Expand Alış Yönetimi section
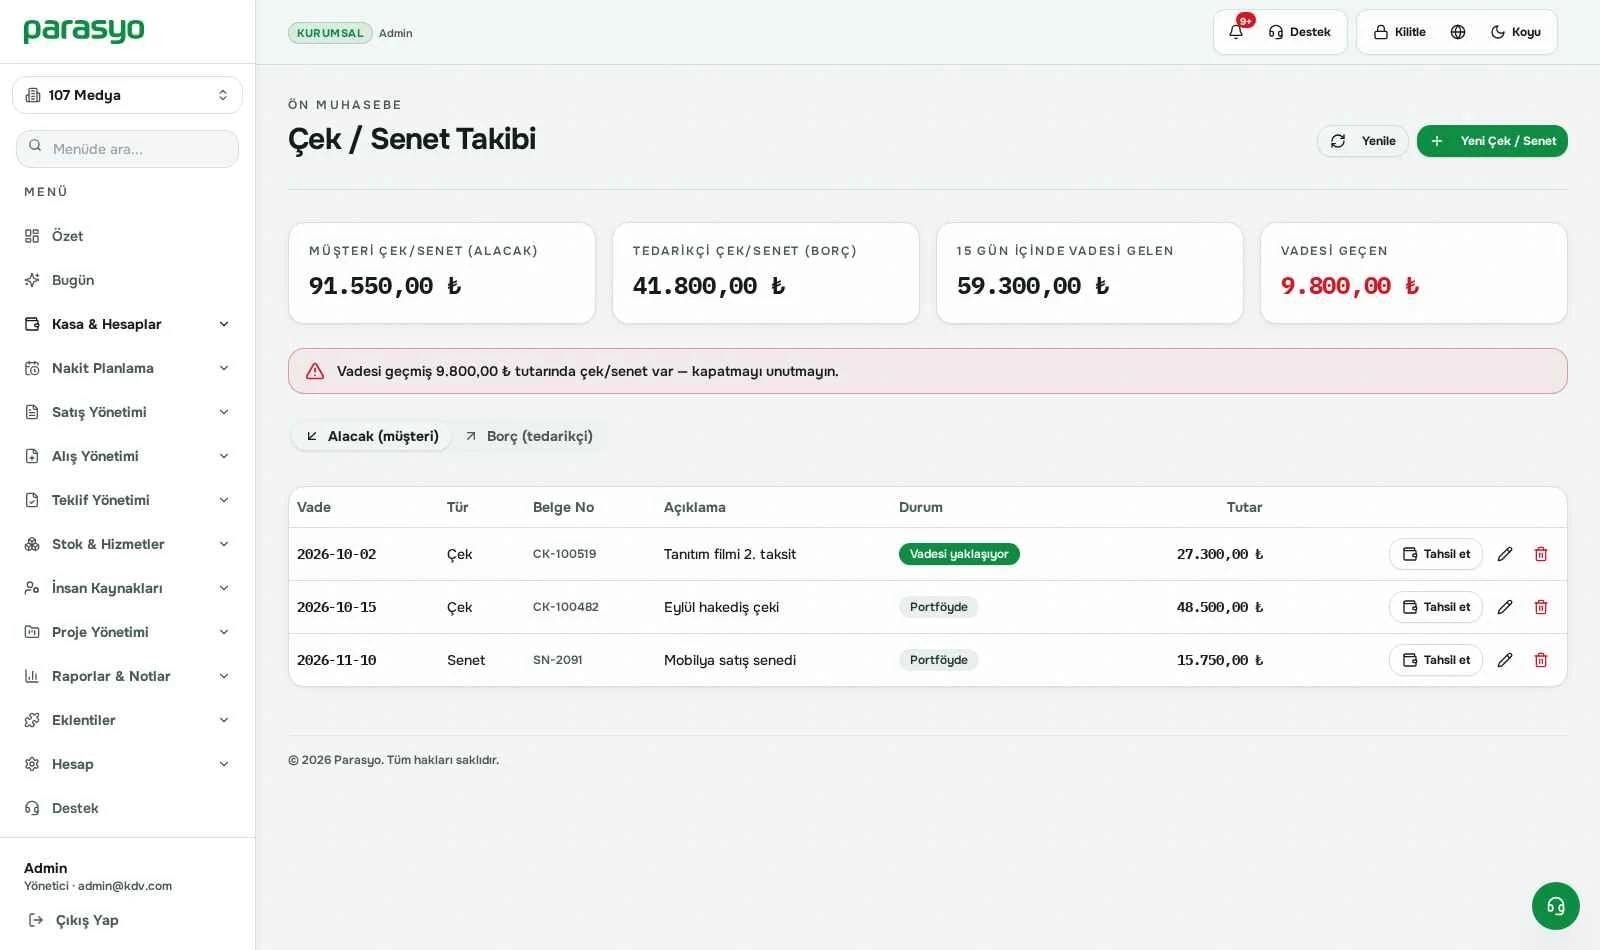 (x=128, y=456)
